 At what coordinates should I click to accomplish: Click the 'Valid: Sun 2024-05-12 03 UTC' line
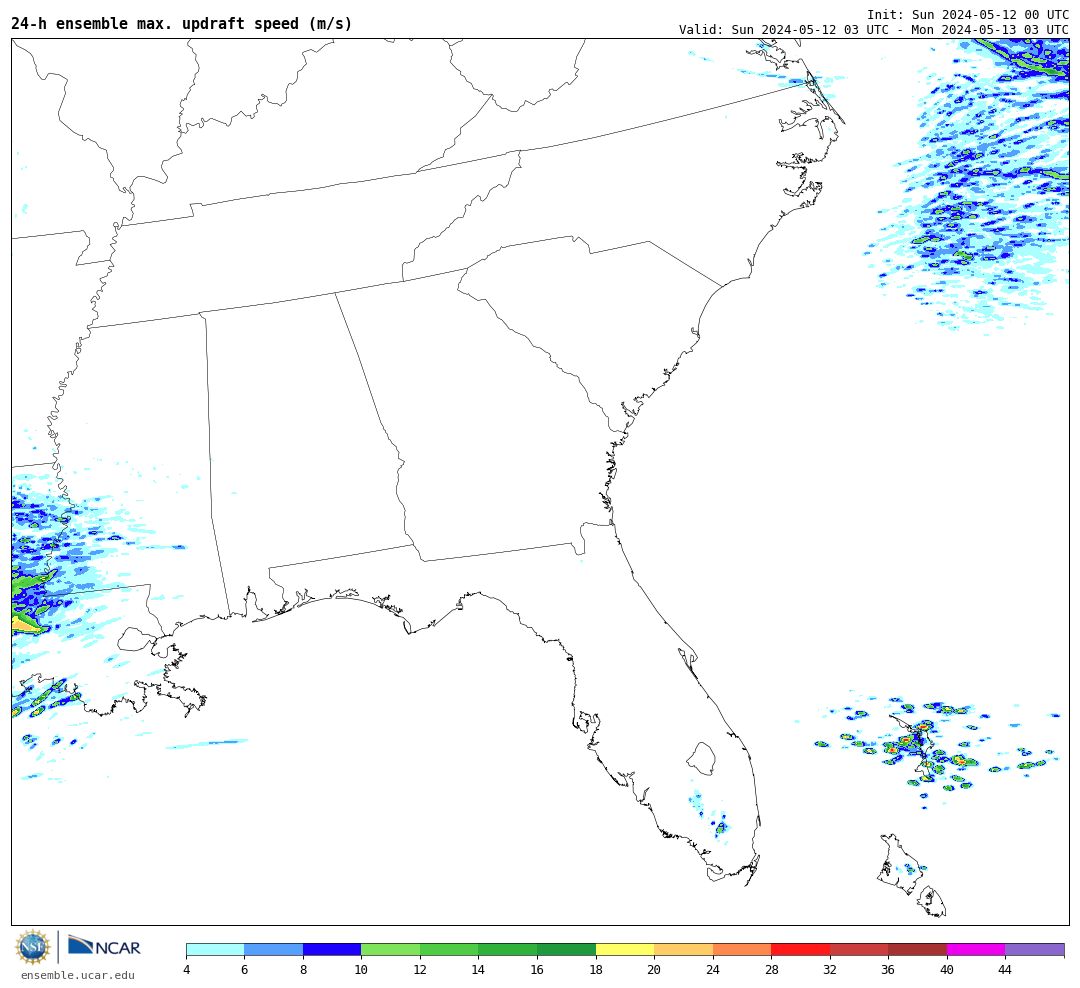coord(784,30)
